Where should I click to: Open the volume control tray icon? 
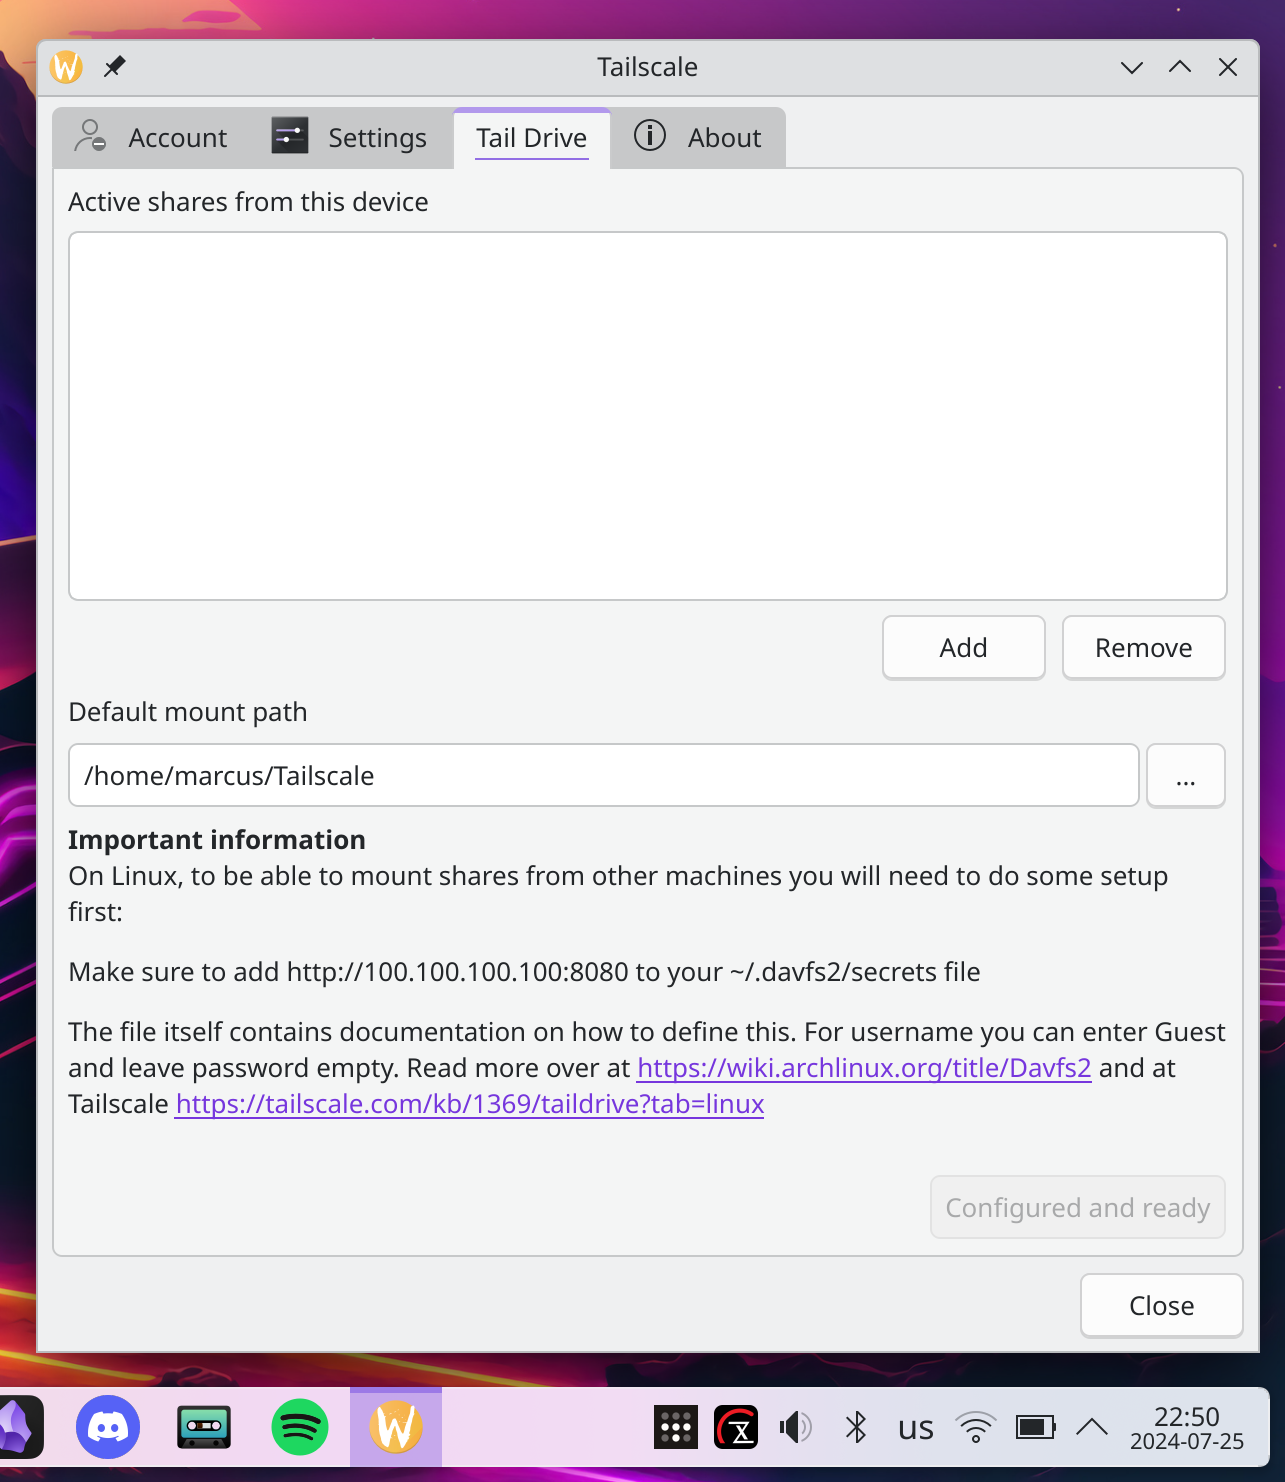[796, 1427]
